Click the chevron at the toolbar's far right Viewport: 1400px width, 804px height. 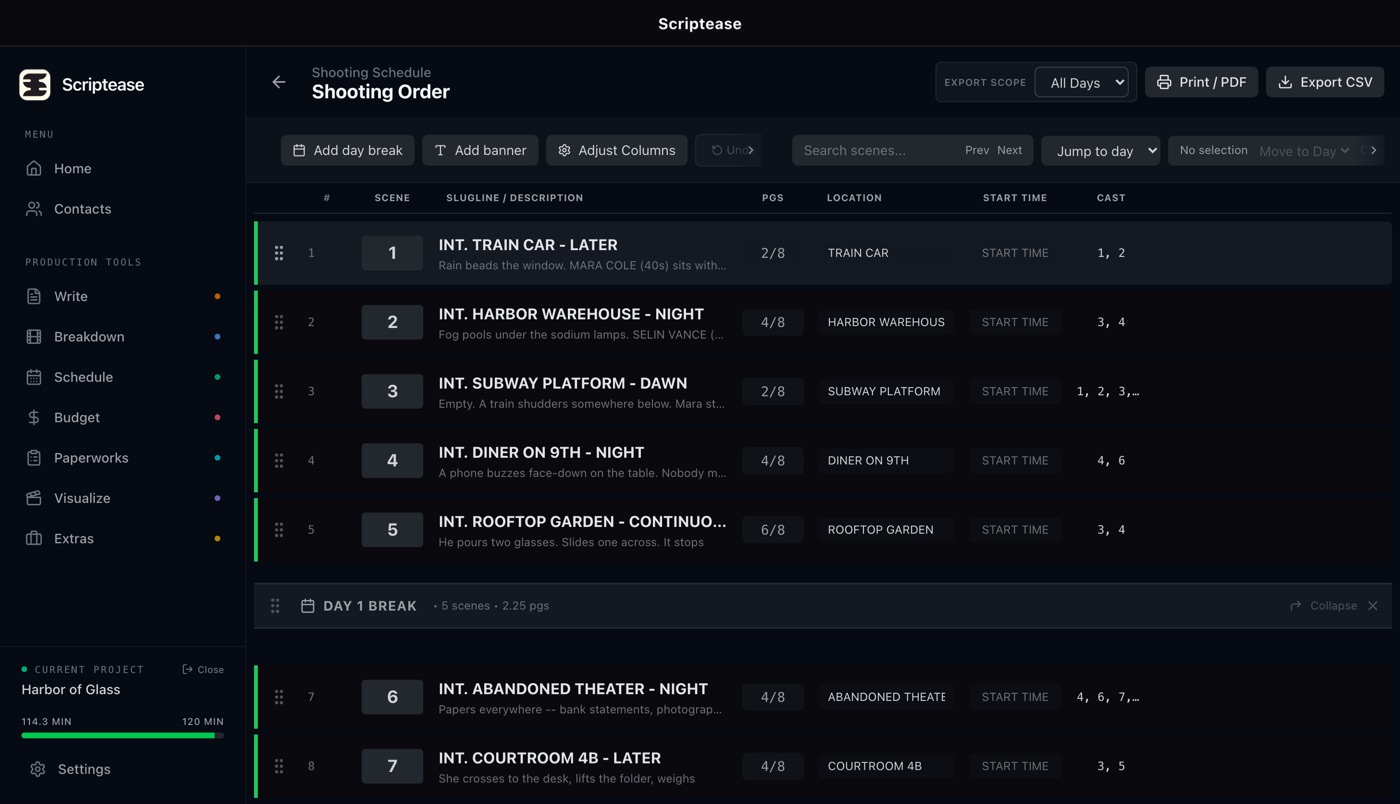tap(1374, 150)
